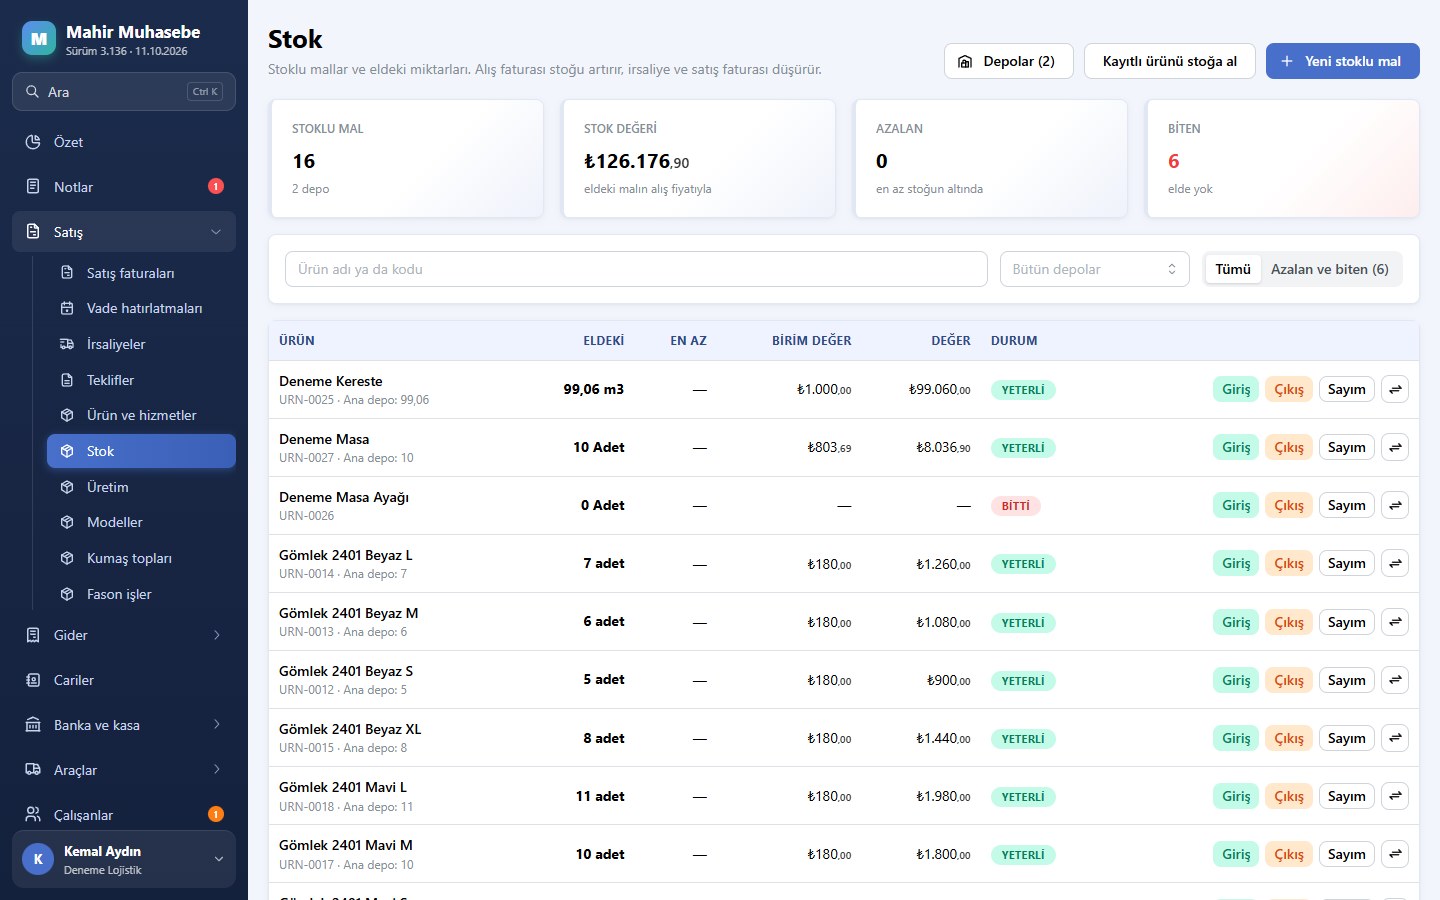Filter by Azalan ve biten (6)
This screenshot has width=1440, height=900.
1330,269
